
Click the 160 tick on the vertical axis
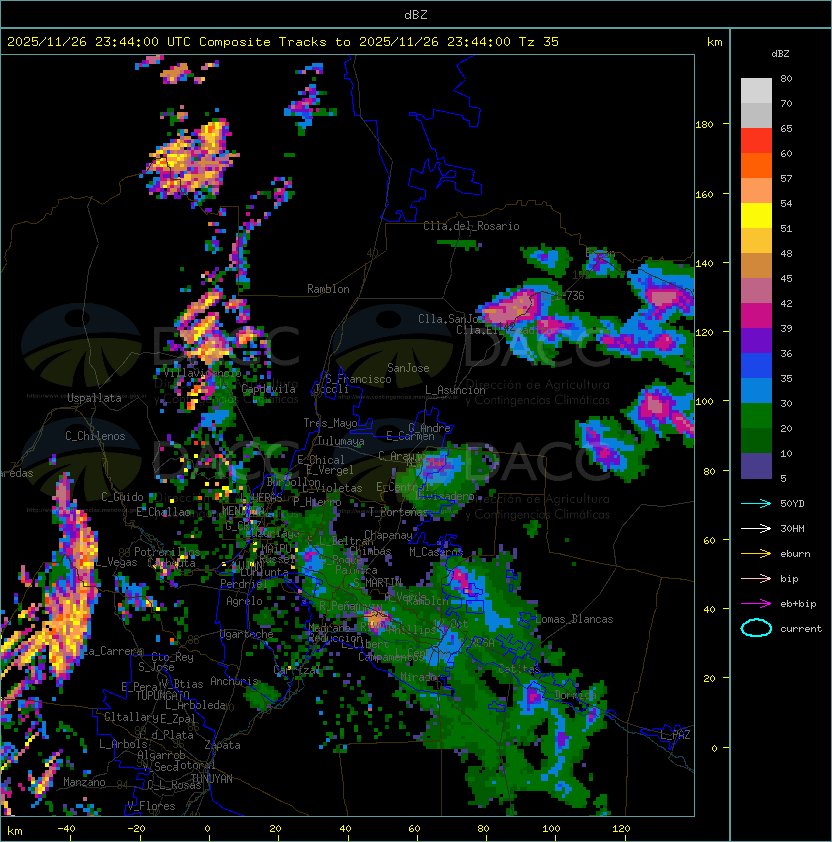(704, 194)
